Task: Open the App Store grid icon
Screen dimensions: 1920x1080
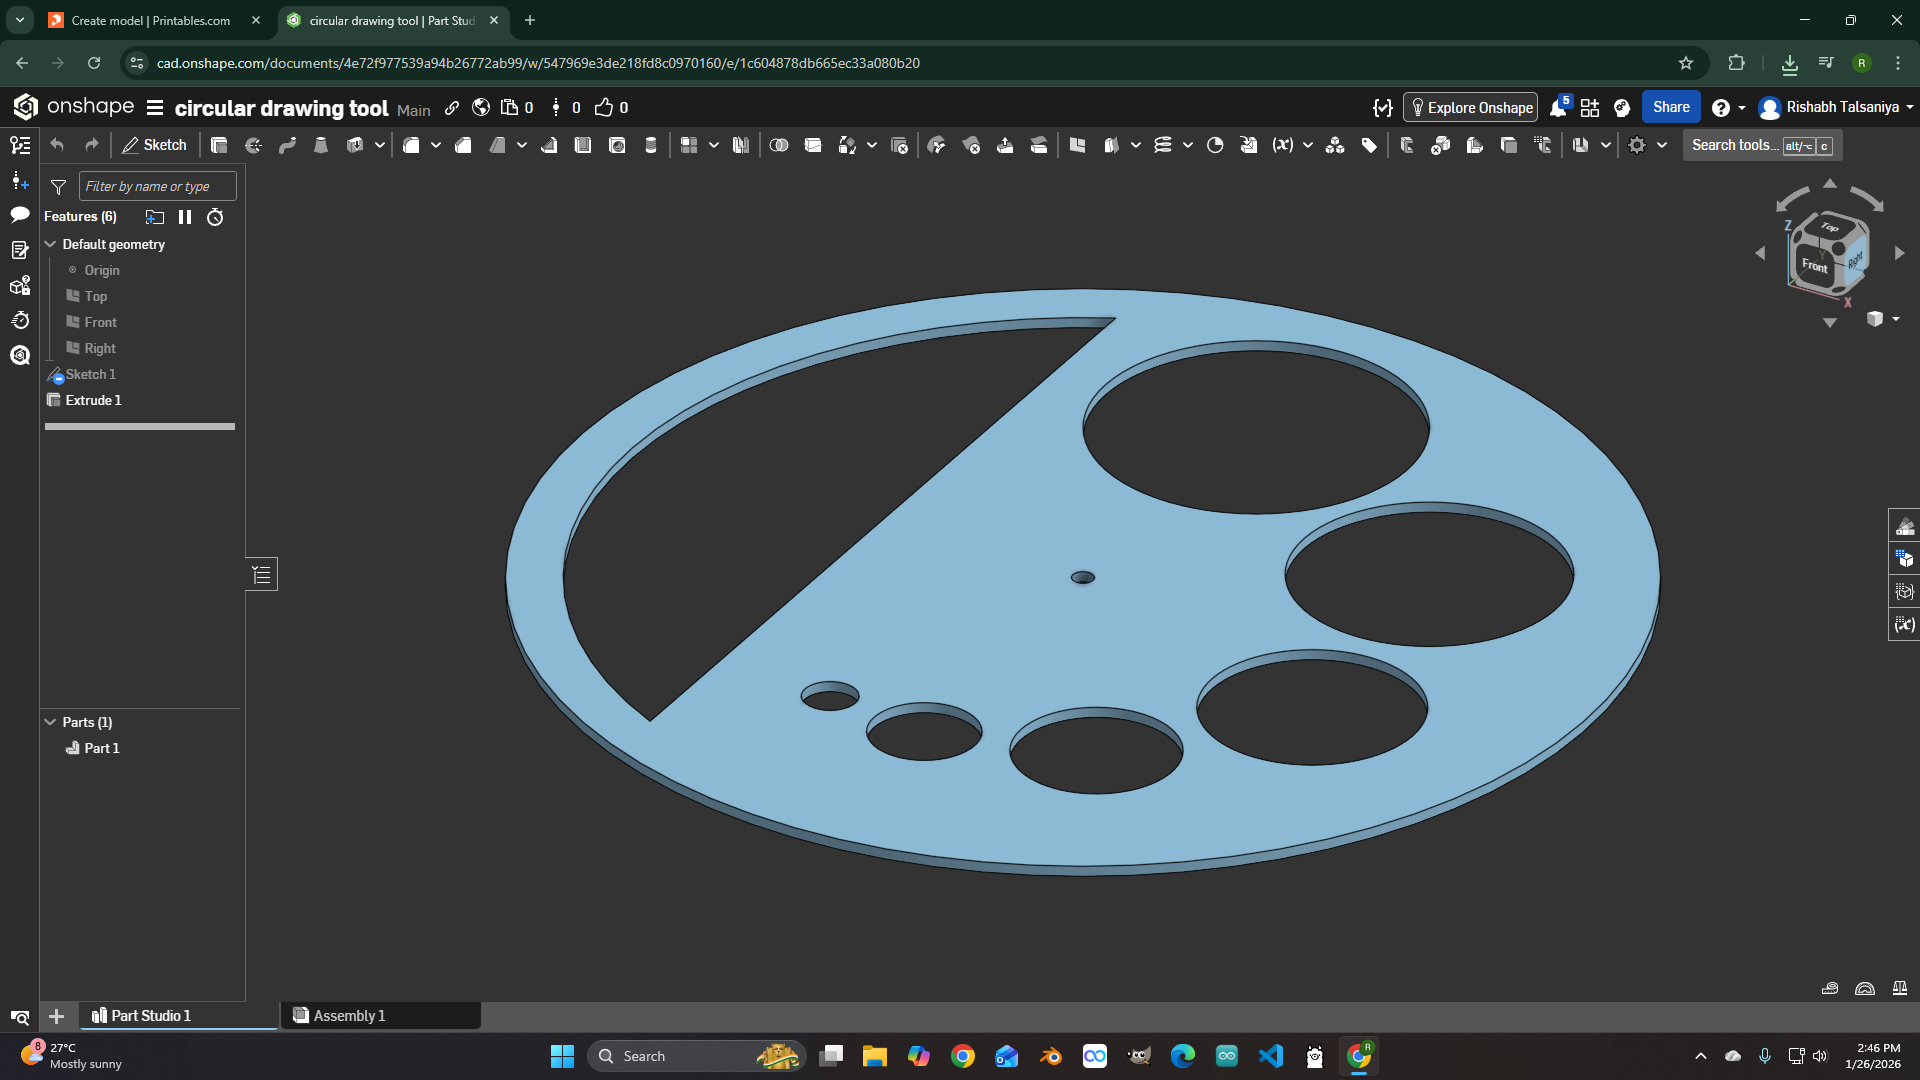Action: (x=1590, y=108)
